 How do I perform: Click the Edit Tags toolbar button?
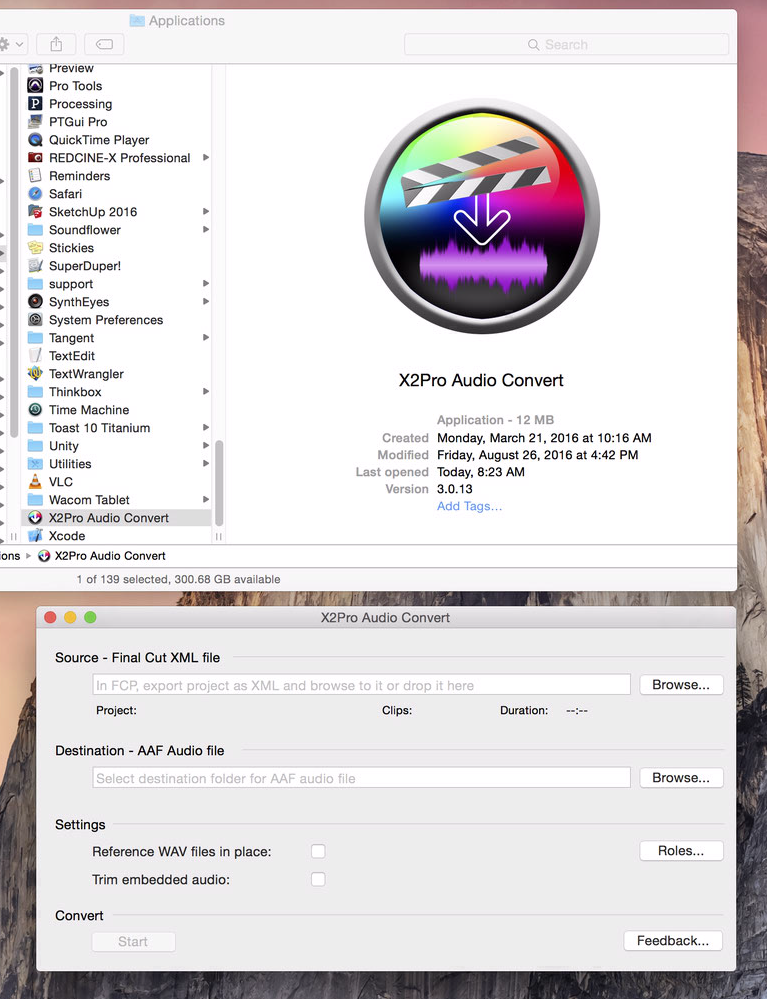click(104, 44)
